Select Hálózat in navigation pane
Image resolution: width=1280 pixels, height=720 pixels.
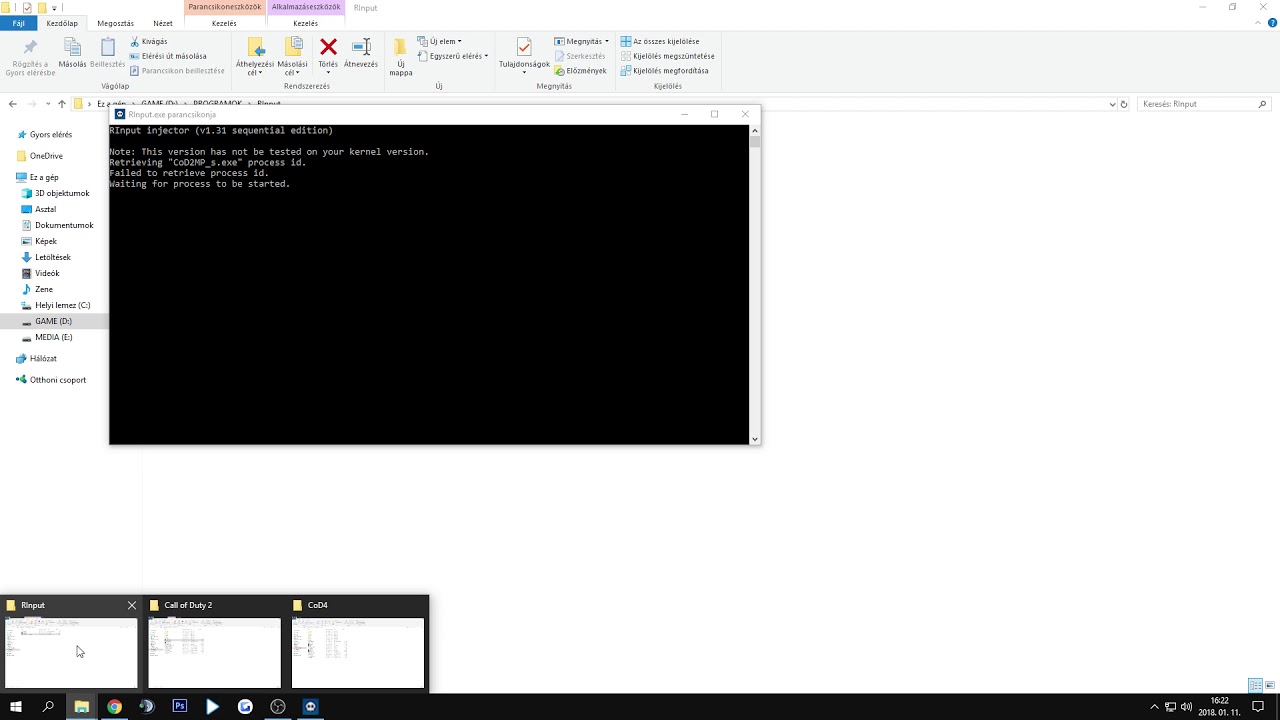[x=37, y=358]
